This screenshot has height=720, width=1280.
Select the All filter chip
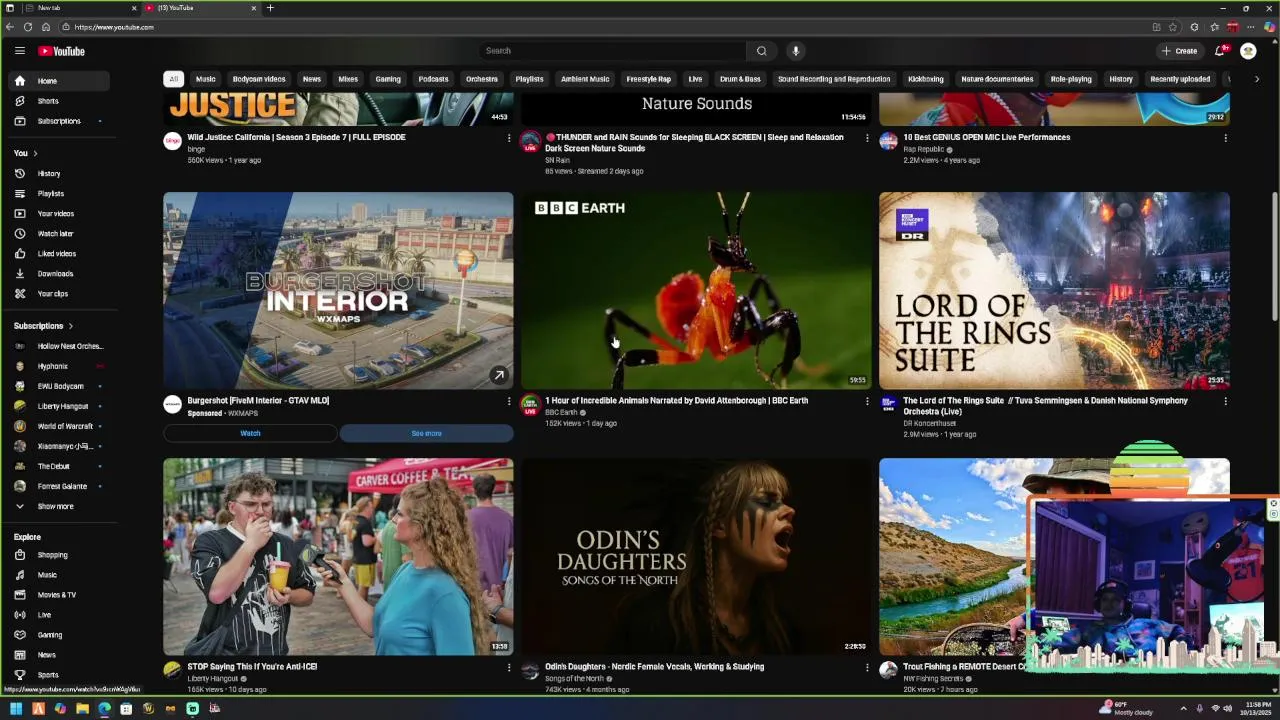[x=173, y=79]
